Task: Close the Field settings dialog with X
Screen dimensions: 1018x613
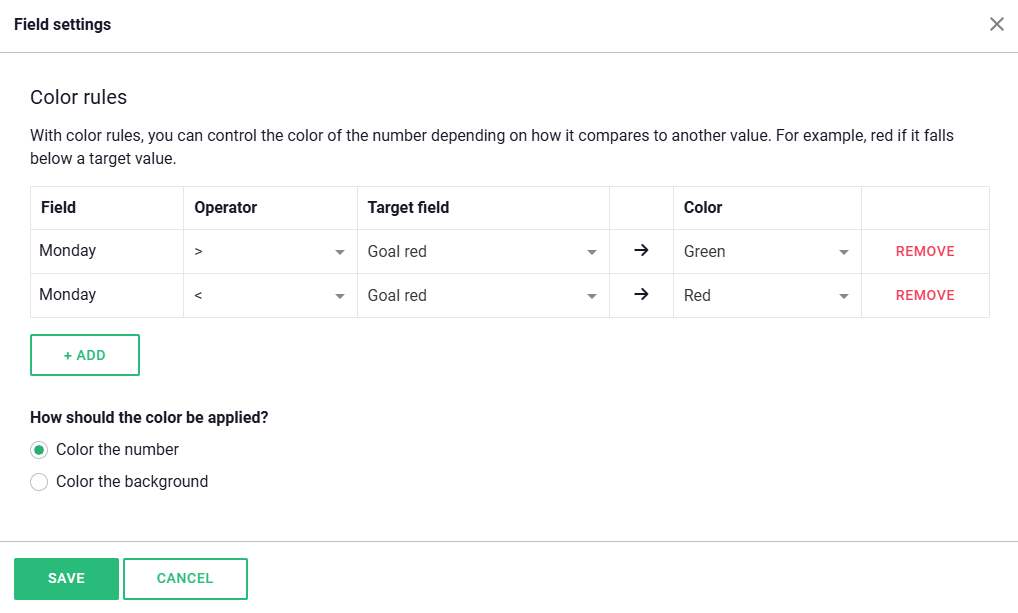Action: pos(996,24)
